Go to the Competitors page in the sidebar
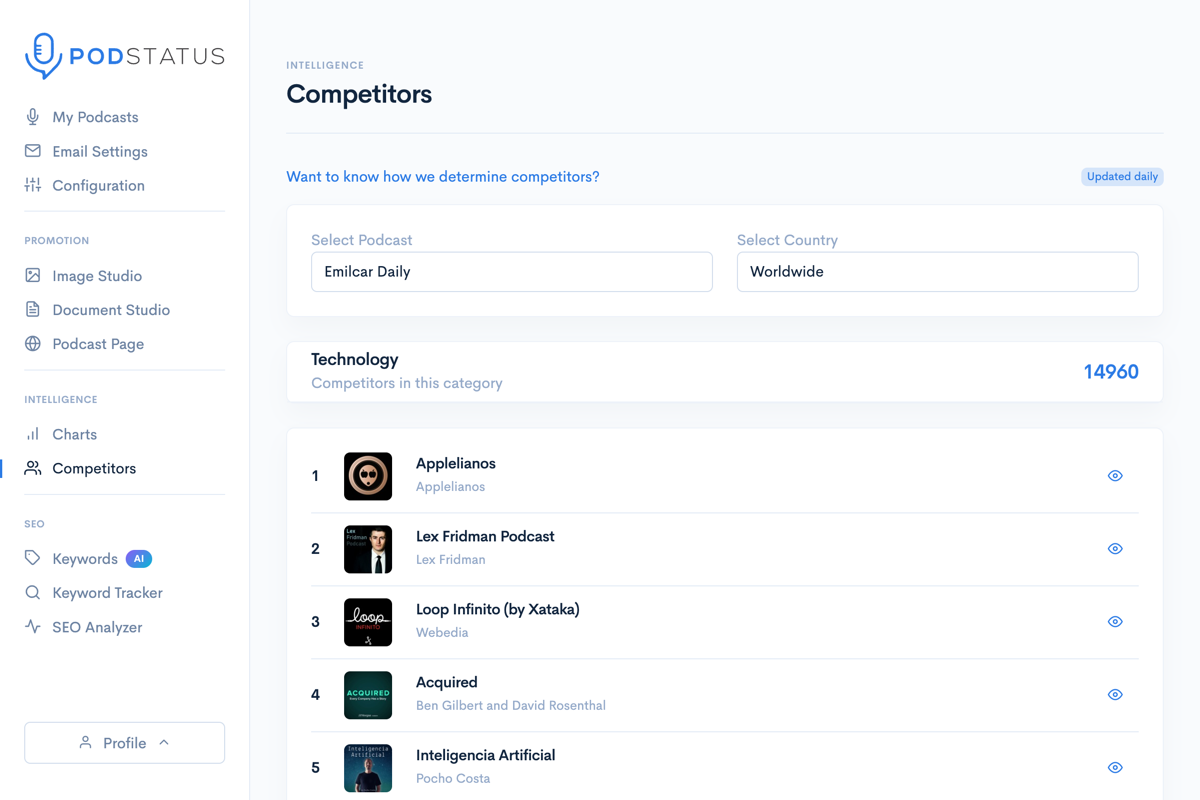The height and width of the screenshot is (800, 1200). coord(94,468)
